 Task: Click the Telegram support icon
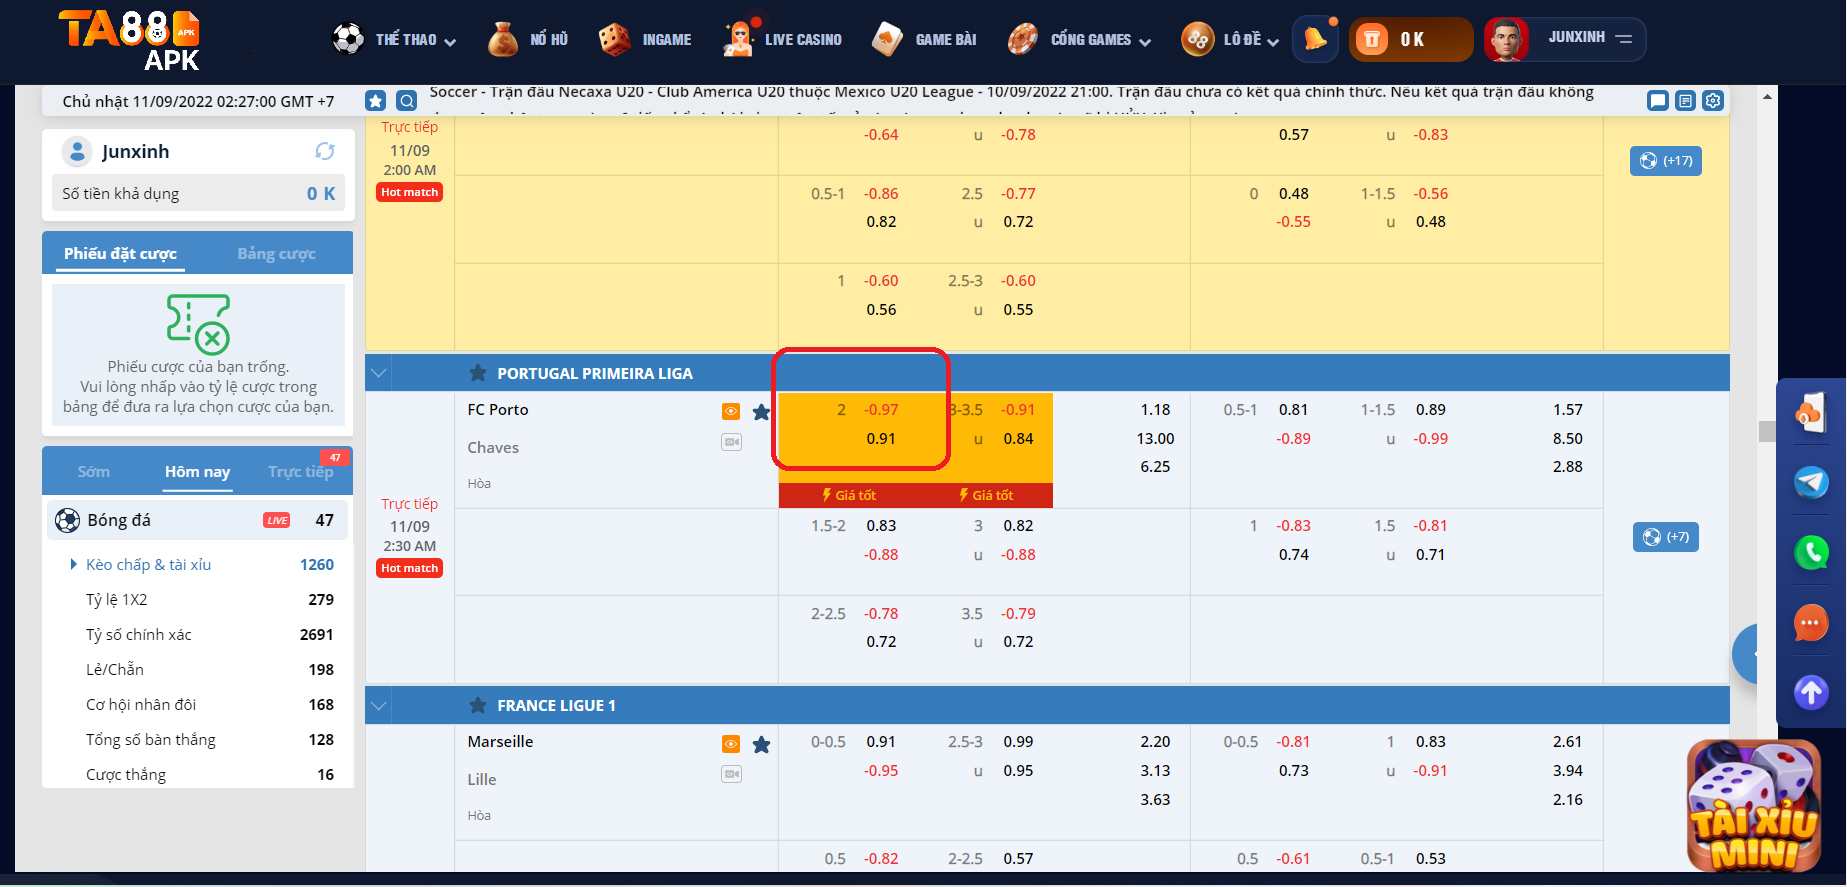click(1811, 482)
